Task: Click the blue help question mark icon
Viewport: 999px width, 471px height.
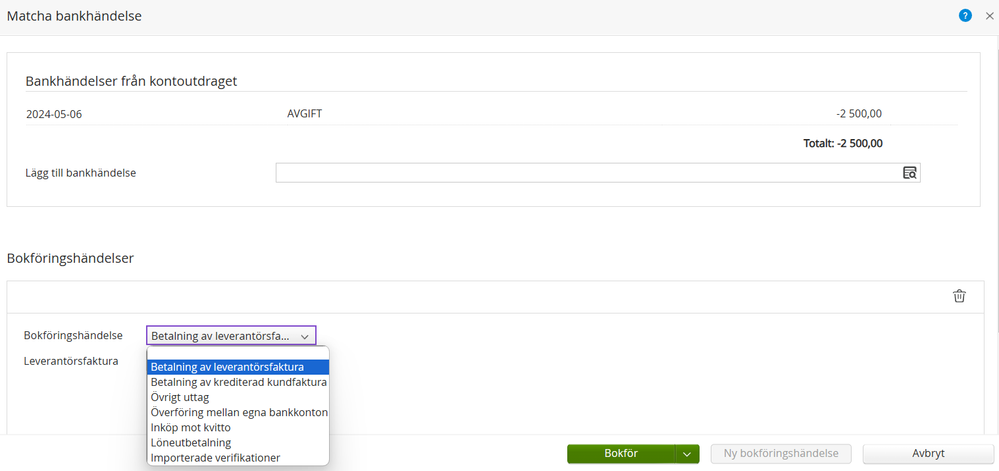Action: coord(965,15)
